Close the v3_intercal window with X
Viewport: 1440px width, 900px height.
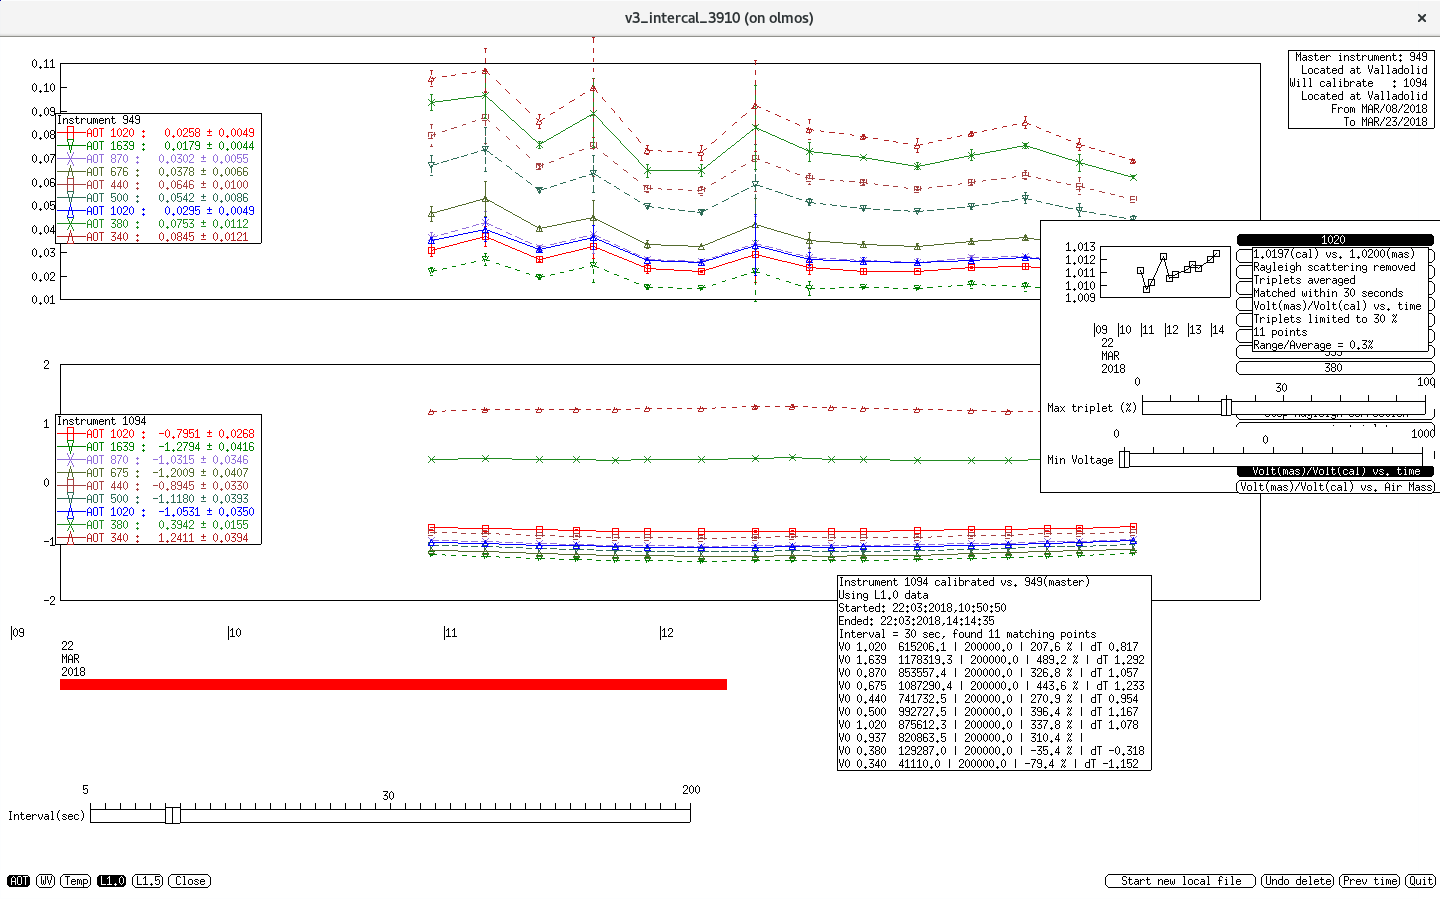tap(1421, 18)
